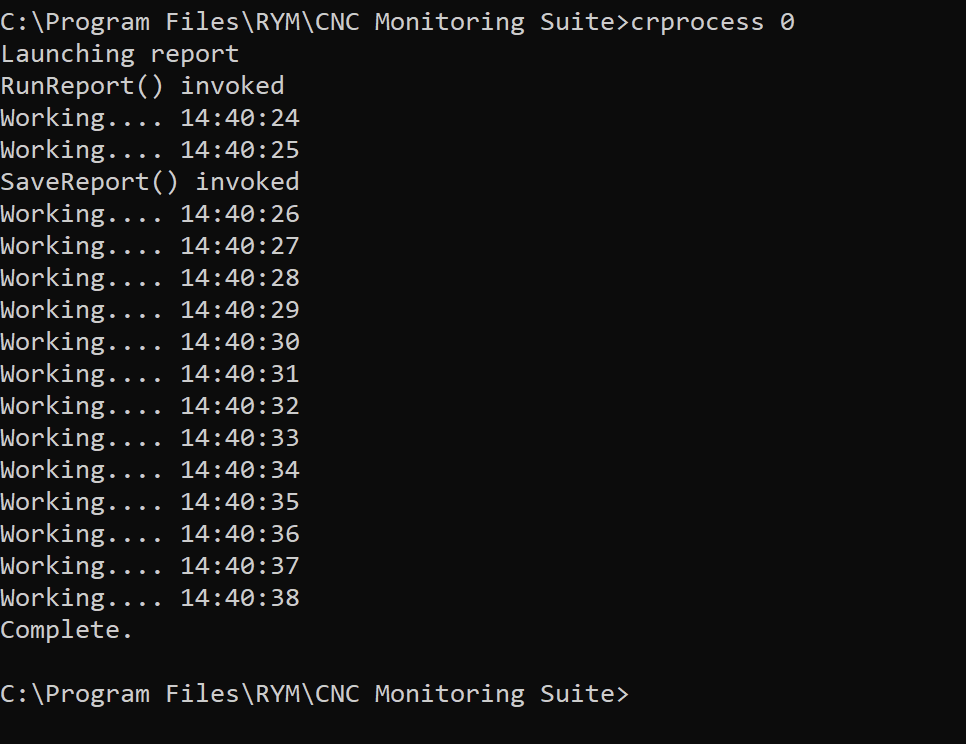Click the Working line at 14:40:33

(x=150, y=439)
